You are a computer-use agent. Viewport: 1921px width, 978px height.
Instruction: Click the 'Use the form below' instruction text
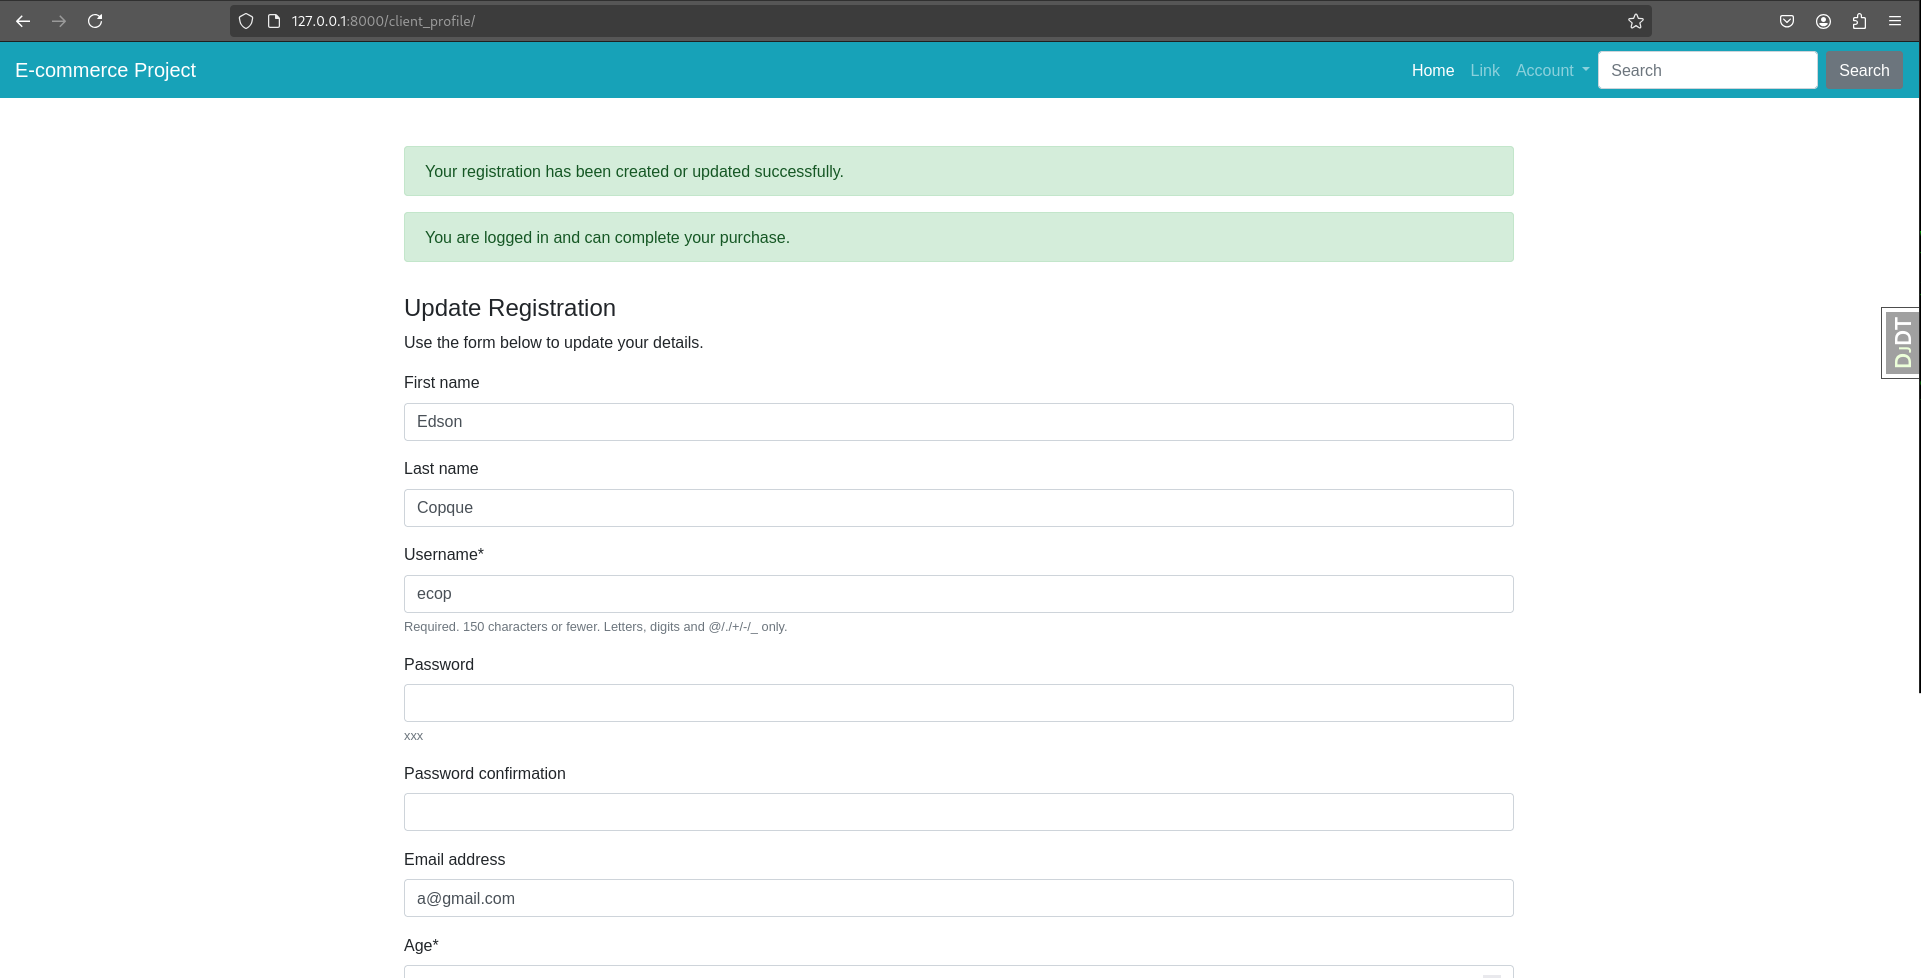point(553,342)
